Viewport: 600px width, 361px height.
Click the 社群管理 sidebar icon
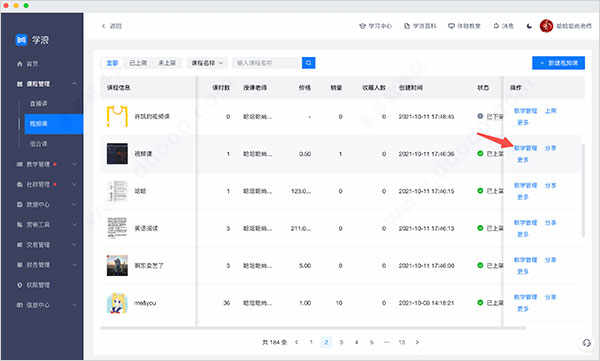[x=20, y=185]
